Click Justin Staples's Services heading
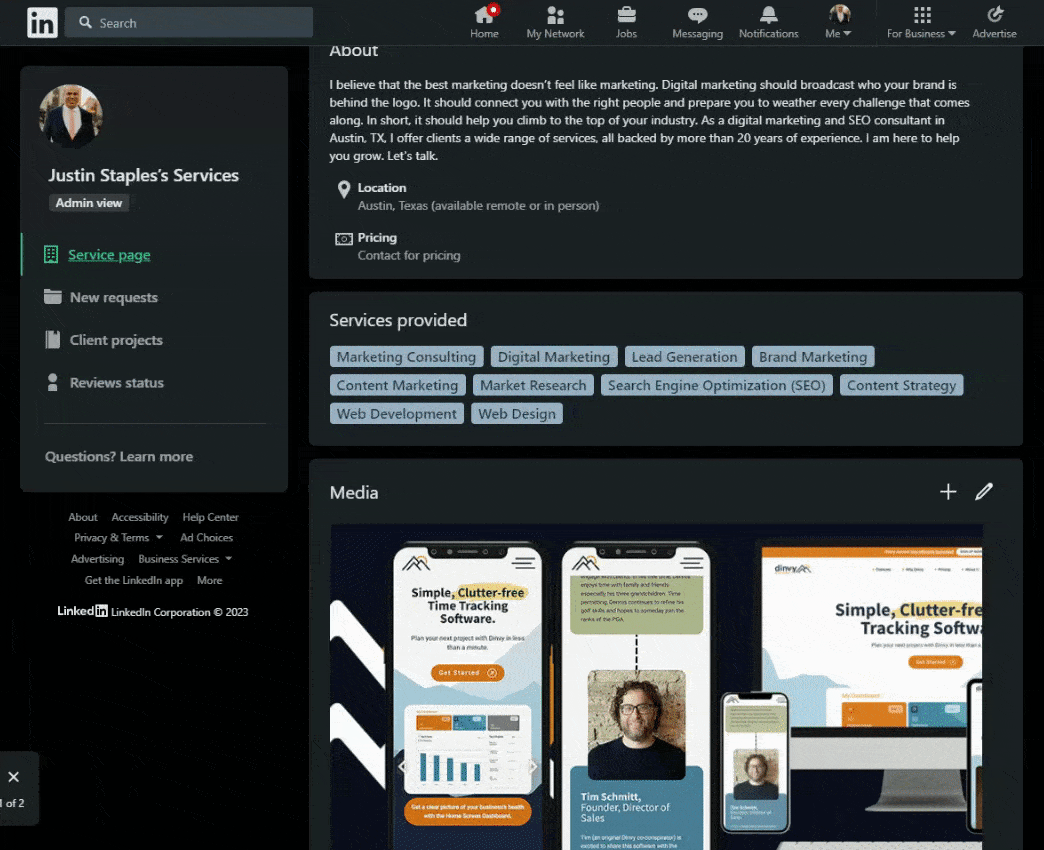The width and height of the screenshot is (1044, 850). click(x=143, y=175)
